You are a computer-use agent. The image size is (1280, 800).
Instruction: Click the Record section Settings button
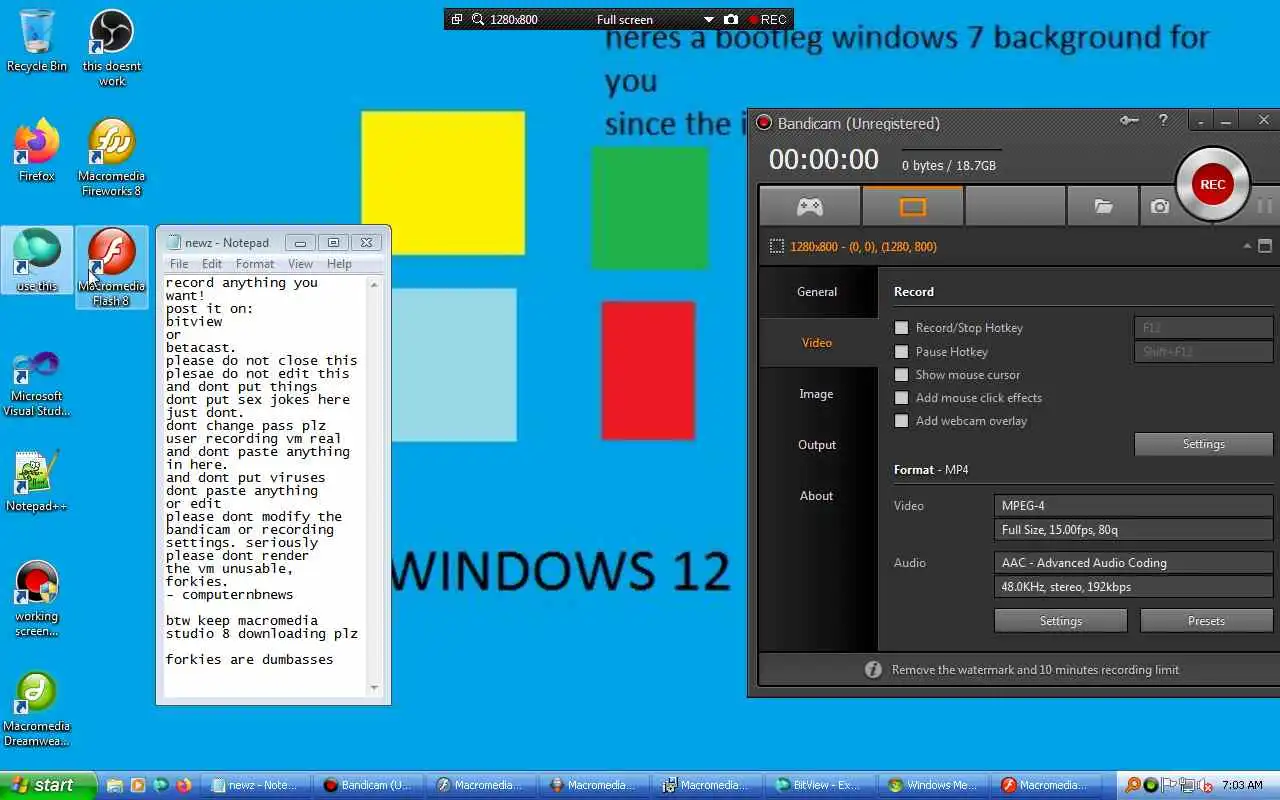pos(1203,444)
